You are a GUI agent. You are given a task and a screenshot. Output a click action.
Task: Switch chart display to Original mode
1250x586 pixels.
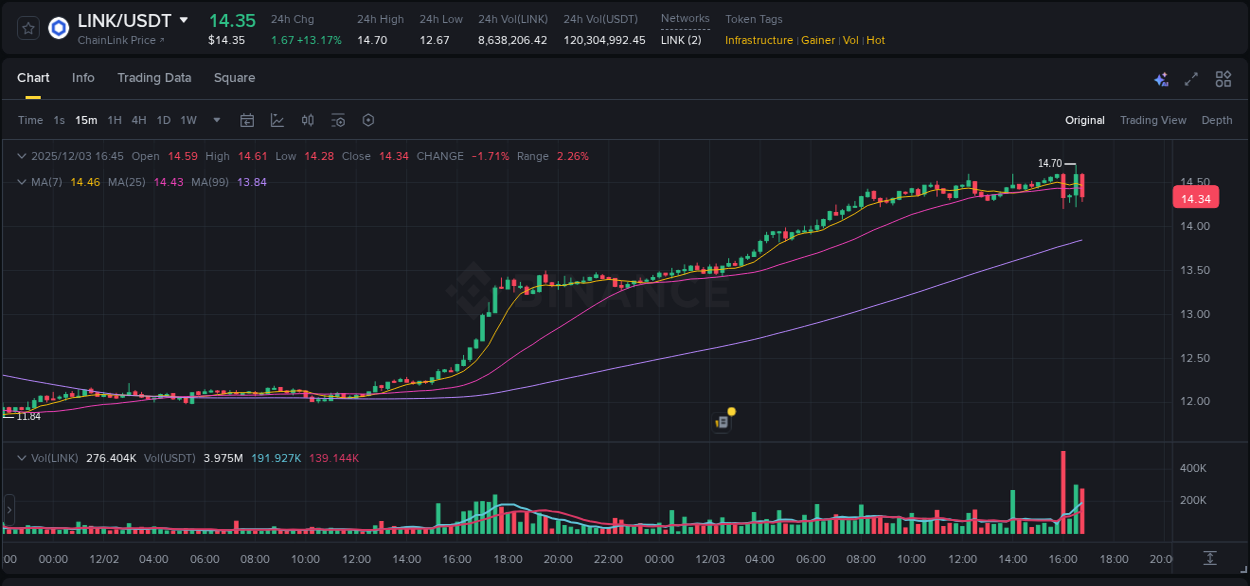pos(1085,120)
